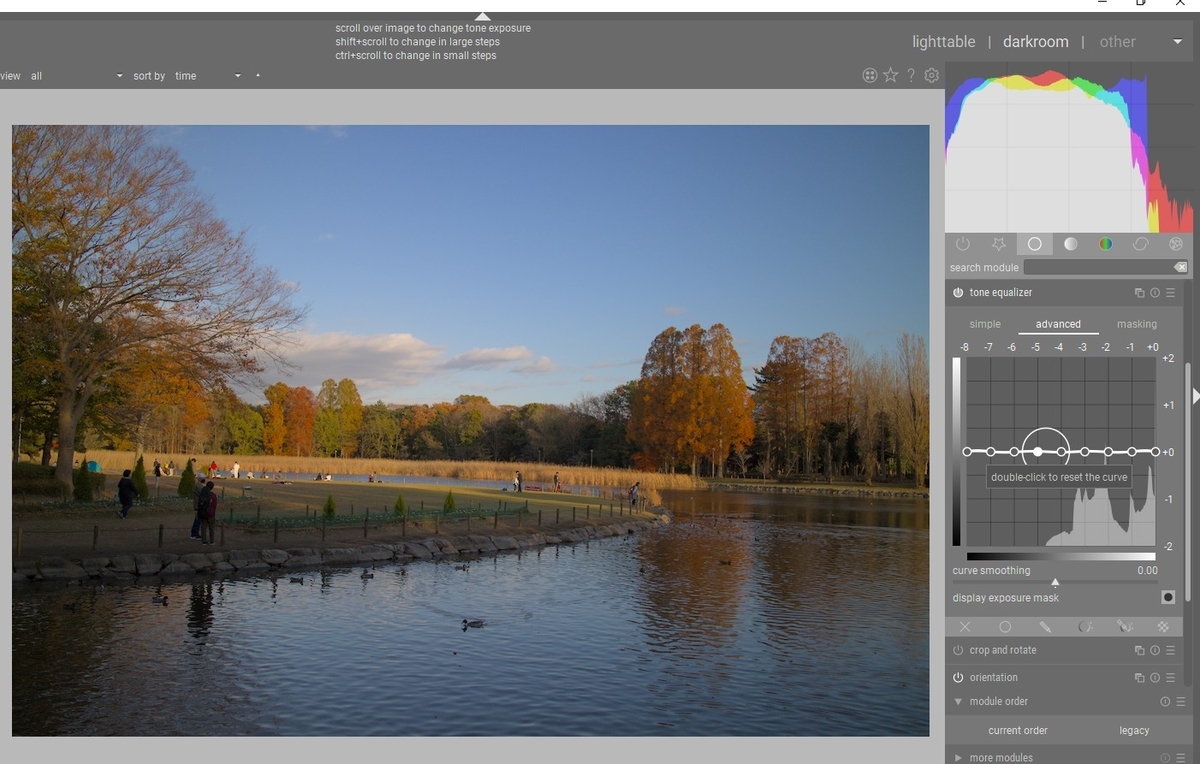Toggle crop and rotate module power
Image resolution: width=1200 pixels, height=764 pixels.
958,650
